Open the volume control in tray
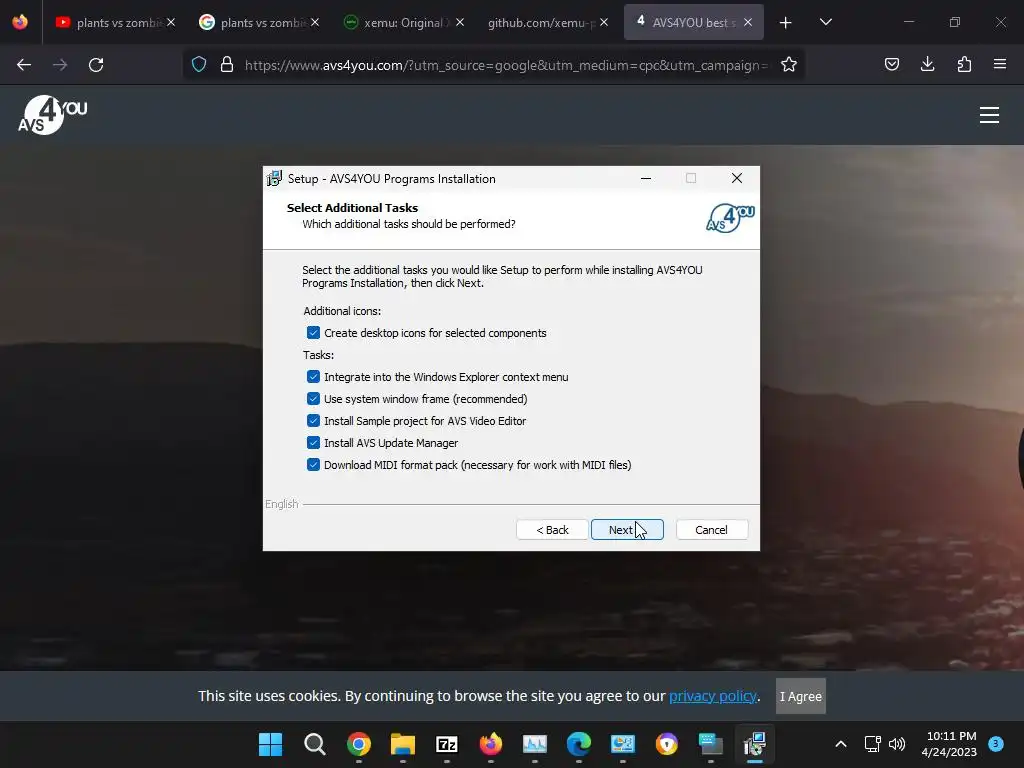 pyautogui.click(x=897, y=744)
